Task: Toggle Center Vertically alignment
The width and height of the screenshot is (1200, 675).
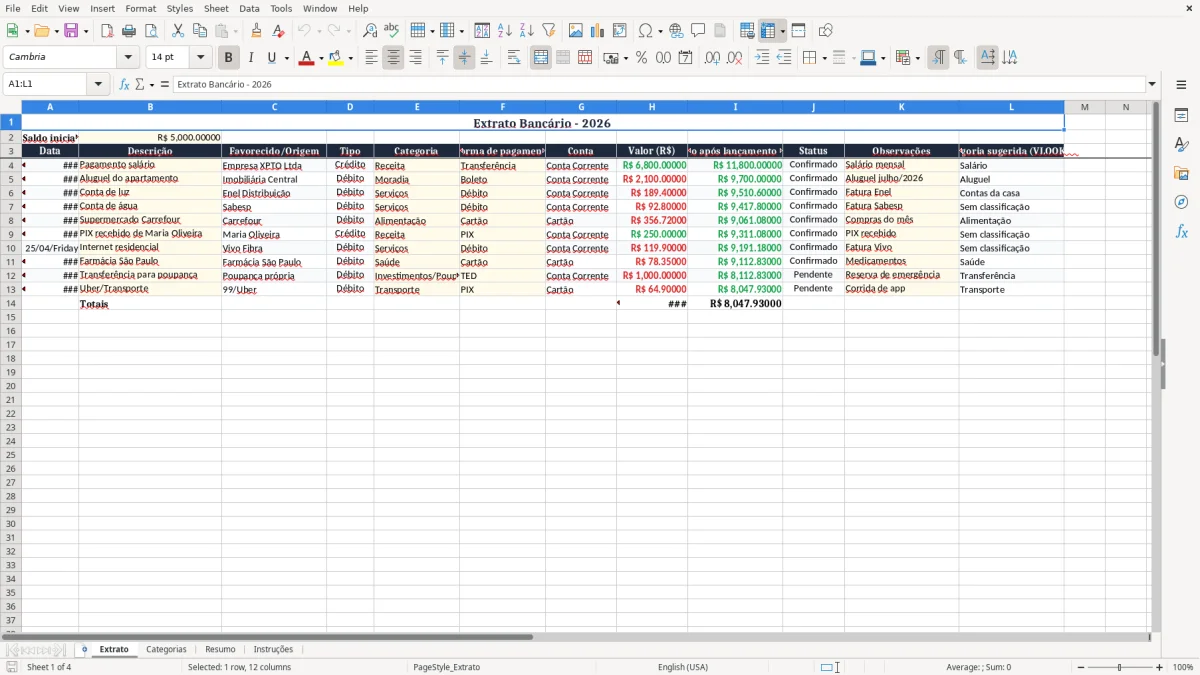Action: tap(464, 58)
